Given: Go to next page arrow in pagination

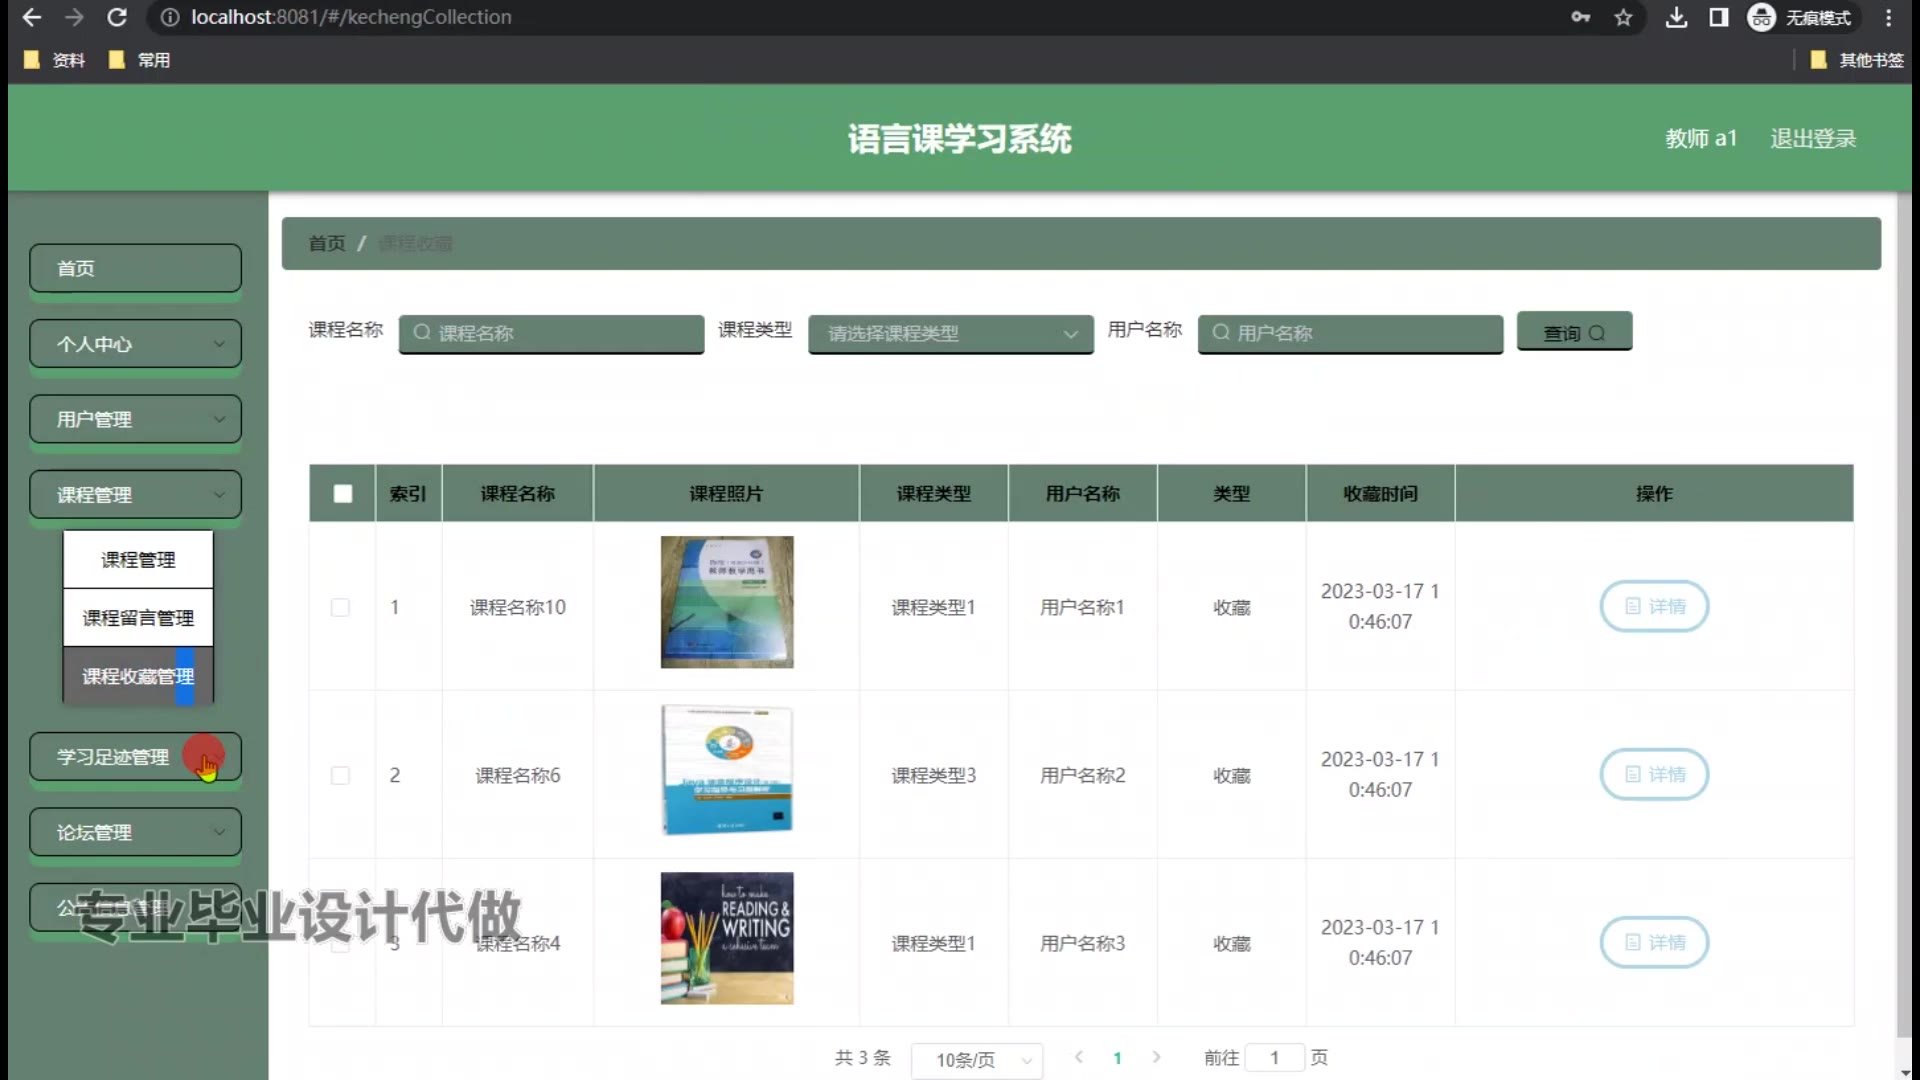Looking at the screenshot, I should point(1156,1057).
